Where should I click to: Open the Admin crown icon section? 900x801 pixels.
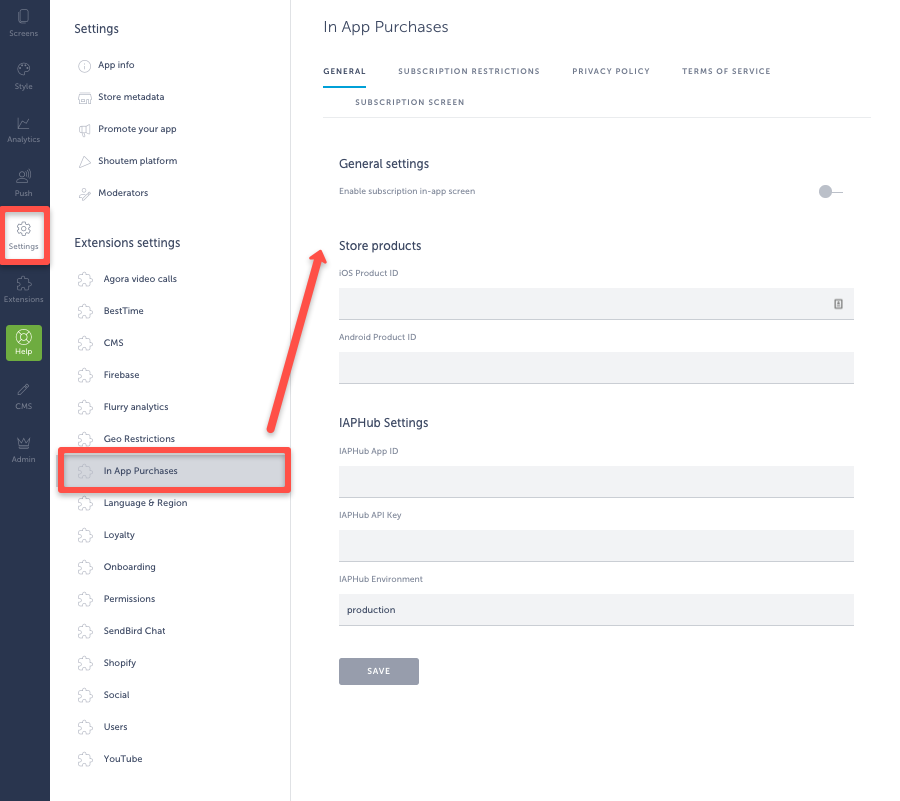(24, 449)
